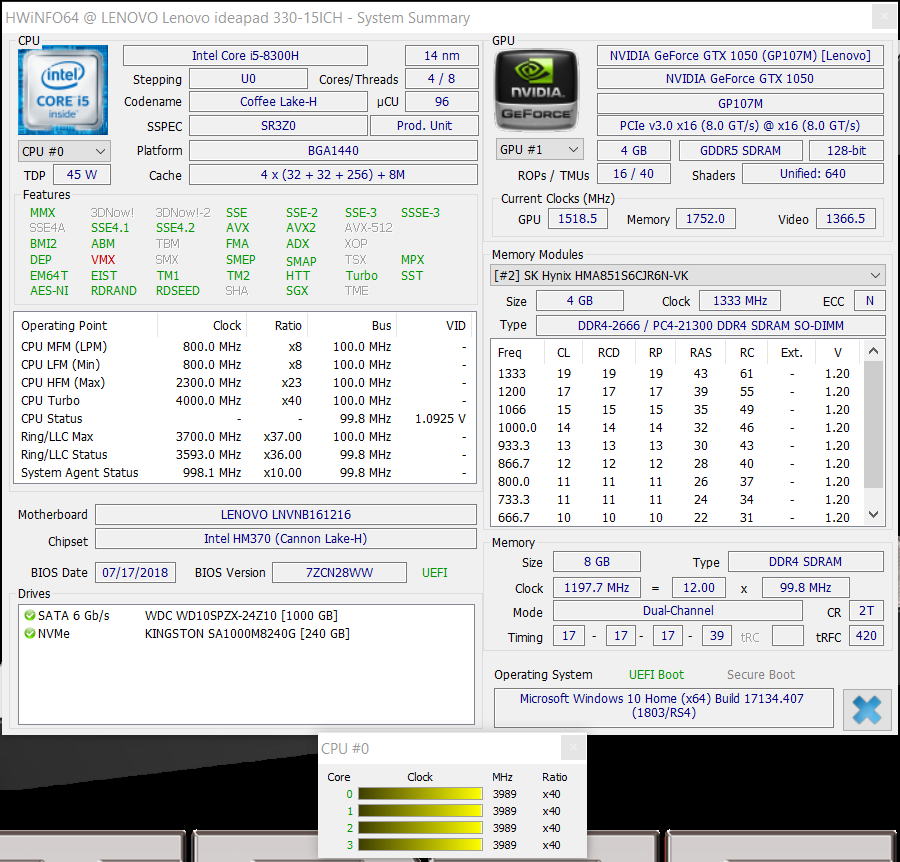
Task: Open the GPU #1 selector dropdown
Action: [540, 150]
